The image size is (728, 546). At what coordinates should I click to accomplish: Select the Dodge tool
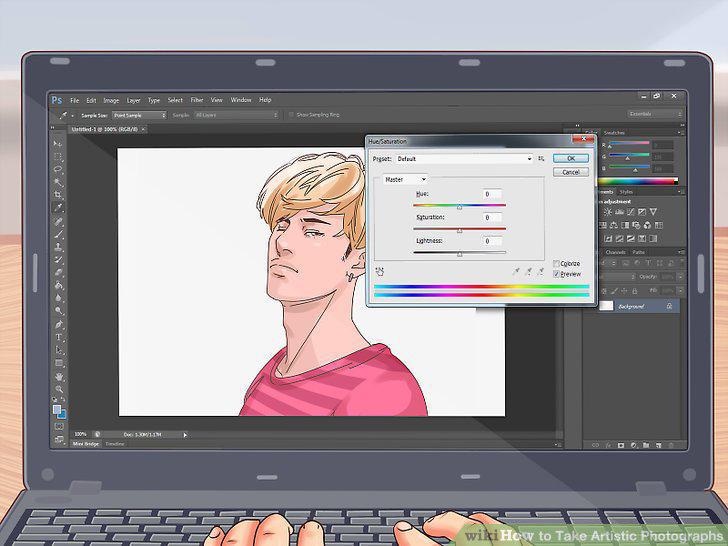coord(58,310)
